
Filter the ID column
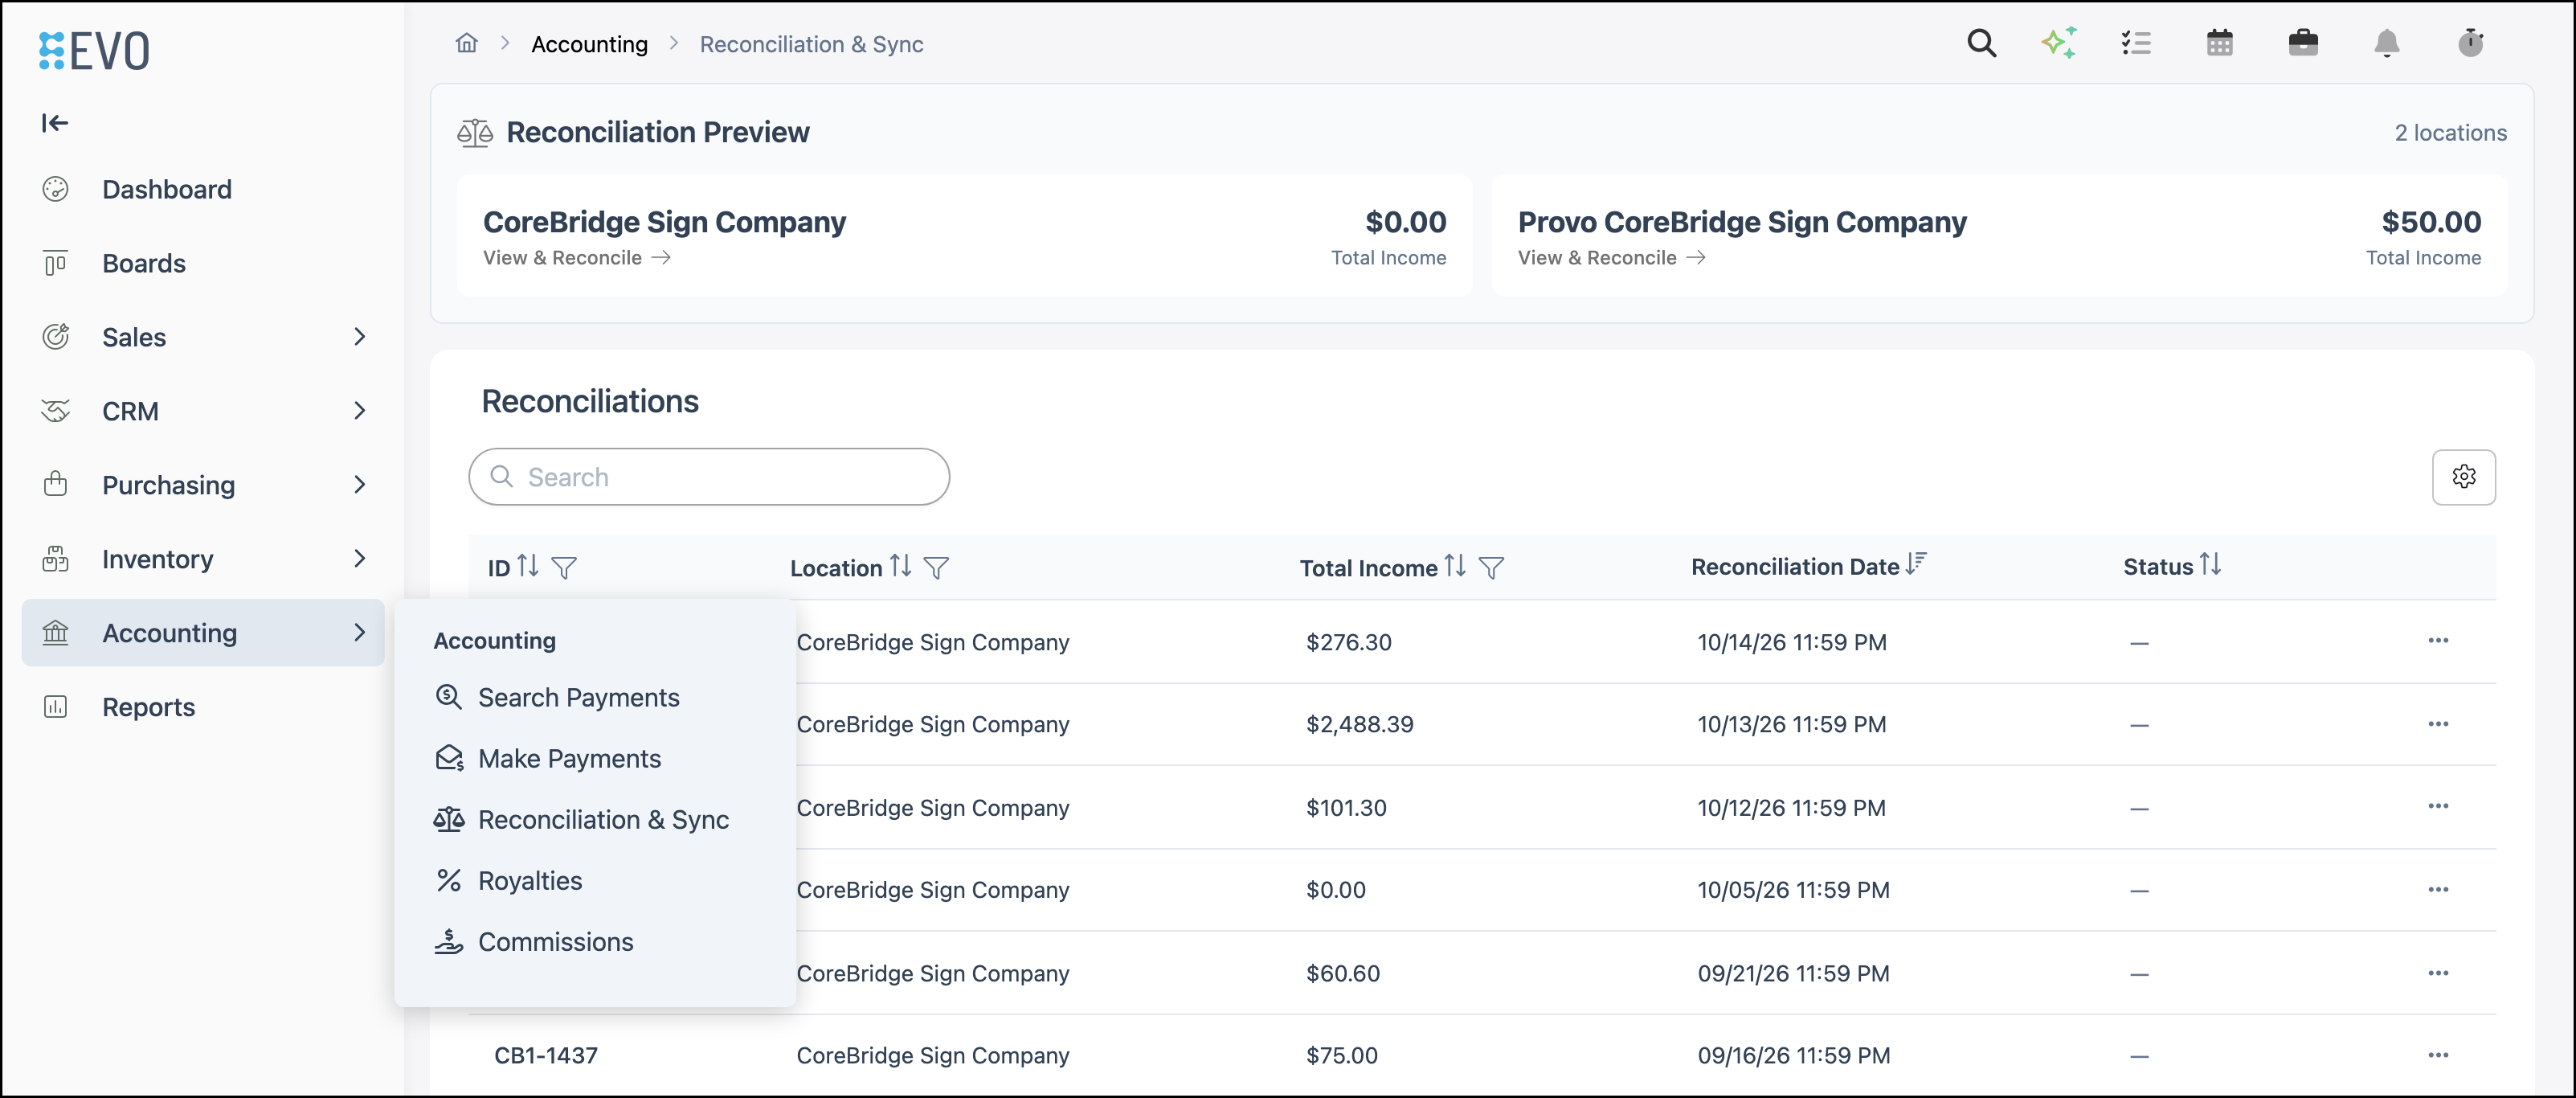[564, 568]
